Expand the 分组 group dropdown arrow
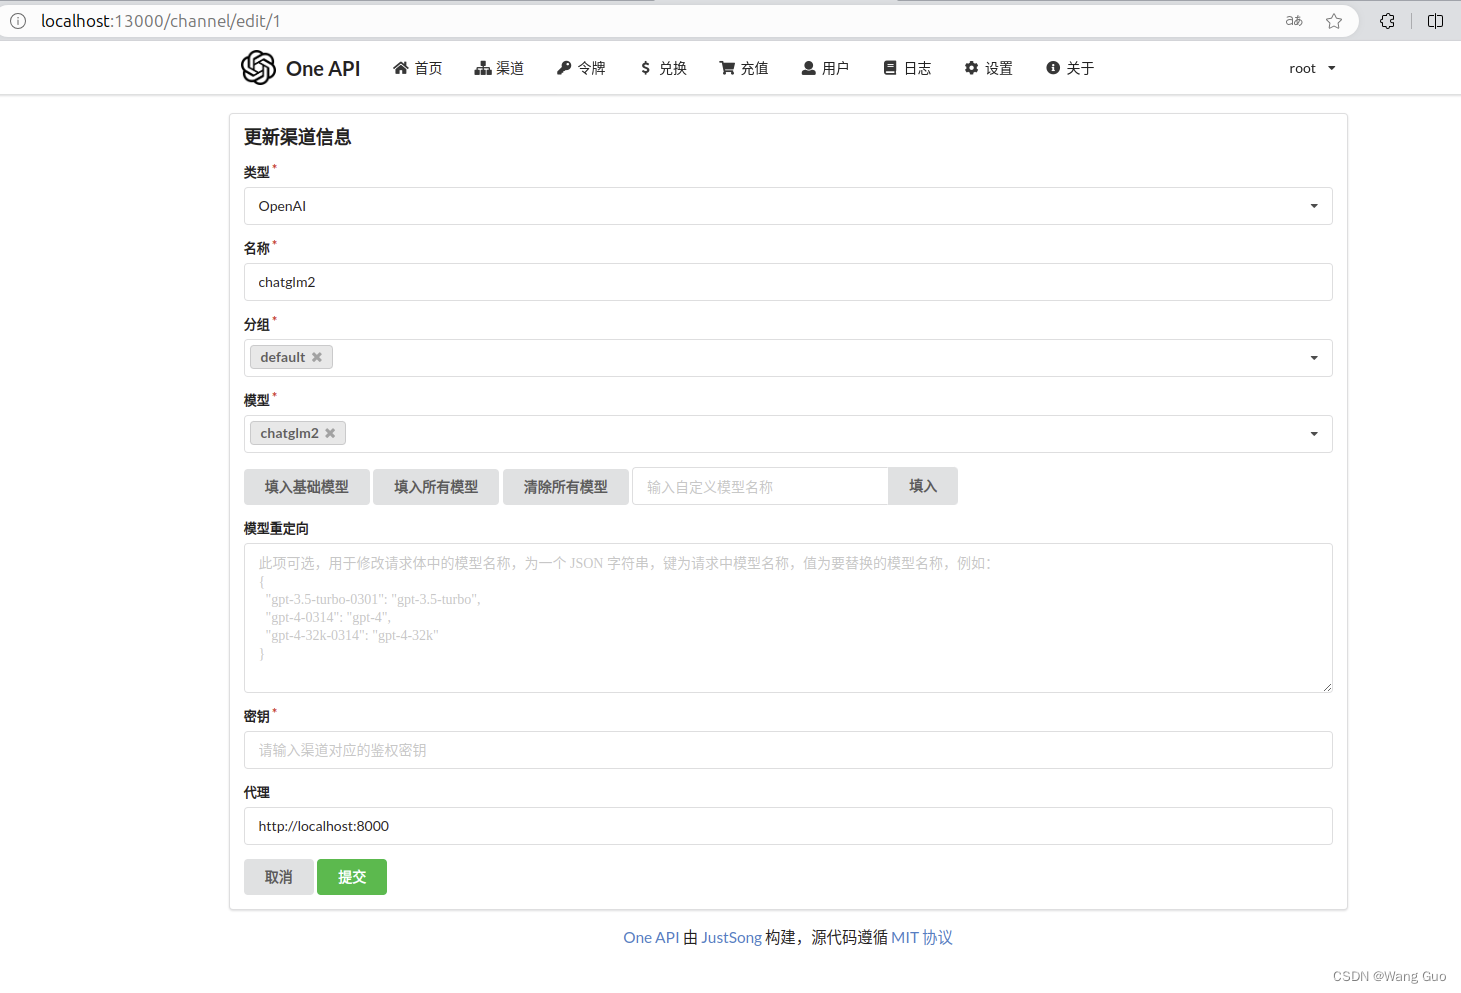1461x993 pixels. tap(1314, 358)
